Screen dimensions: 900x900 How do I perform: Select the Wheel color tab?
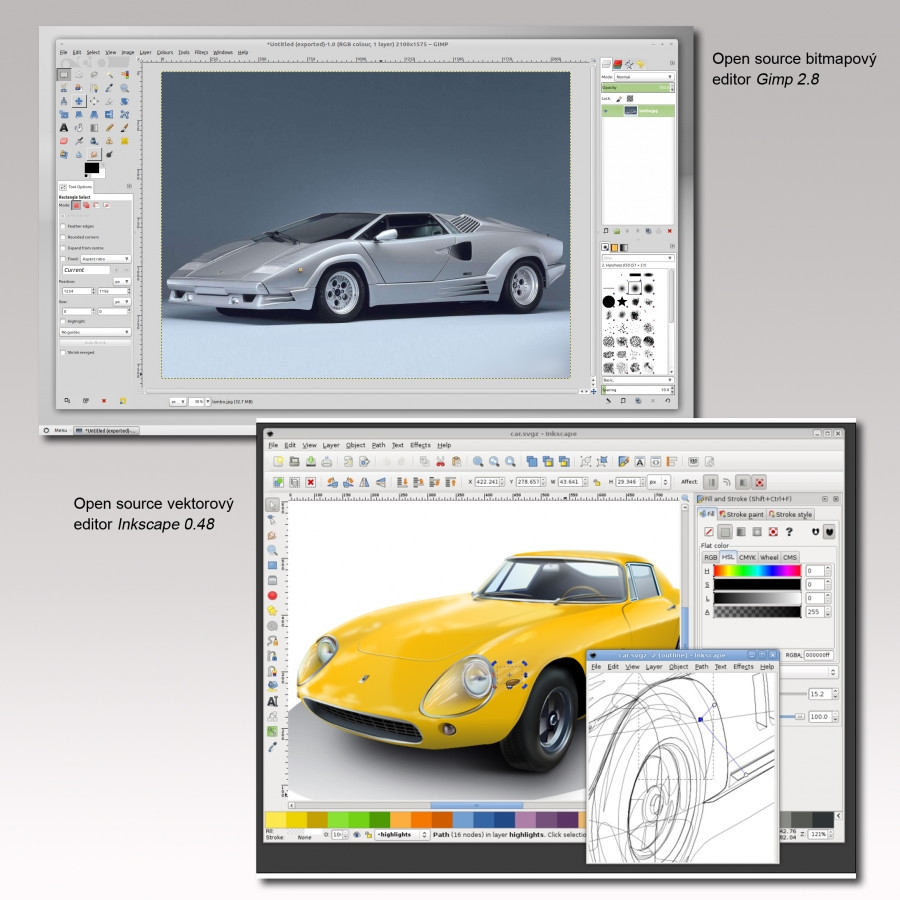pos(769,557)
